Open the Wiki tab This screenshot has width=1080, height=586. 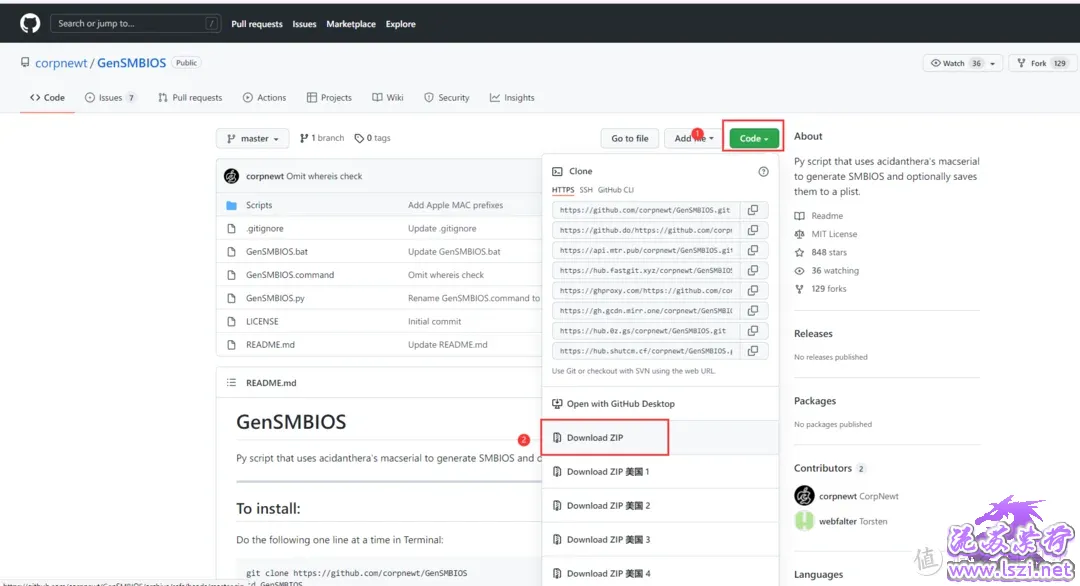point(388,98)
